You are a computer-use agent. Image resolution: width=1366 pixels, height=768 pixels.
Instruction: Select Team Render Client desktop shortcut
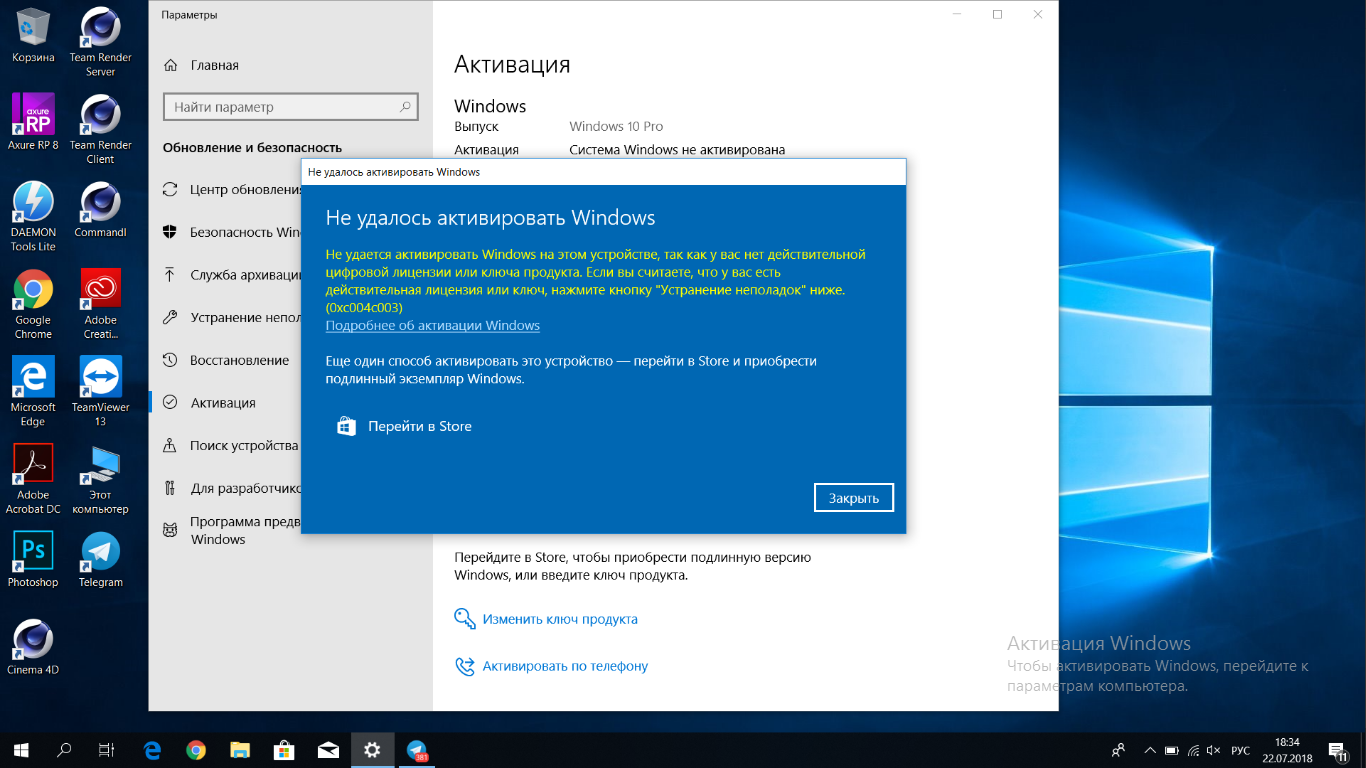point(100,130)
